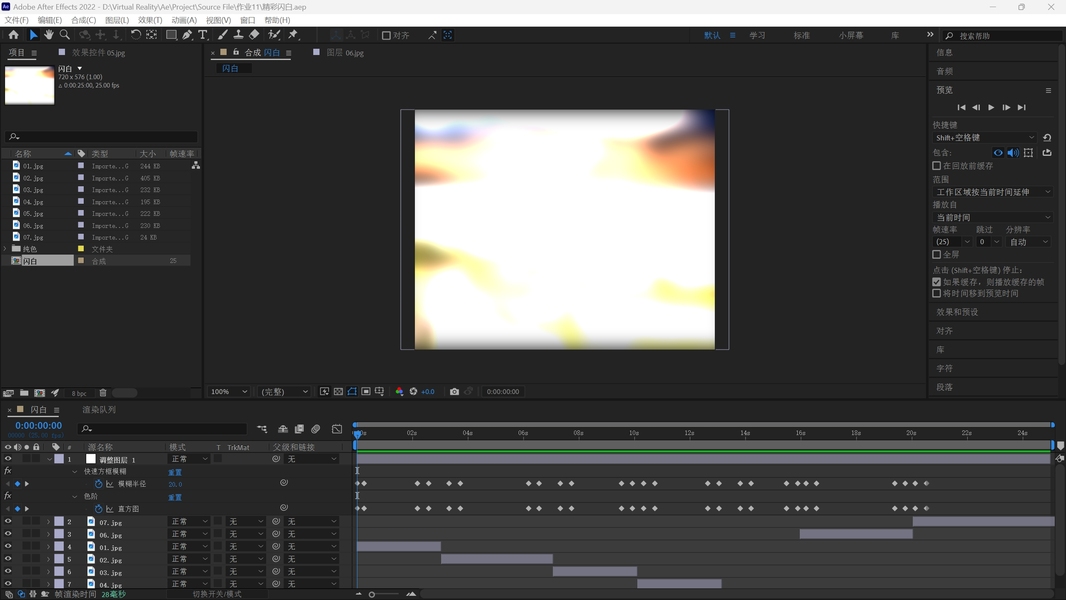The image size is (1066, 600).
Task: Choose the Eraser tool
Action: coord(254,35)
